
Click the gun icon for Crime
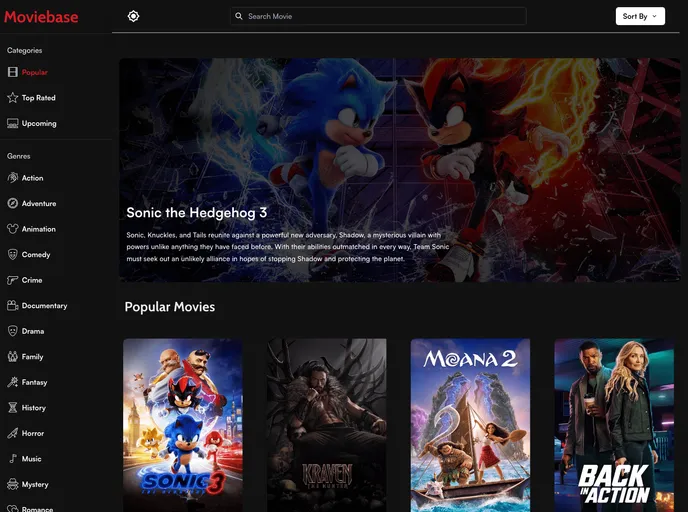[13, 280]
